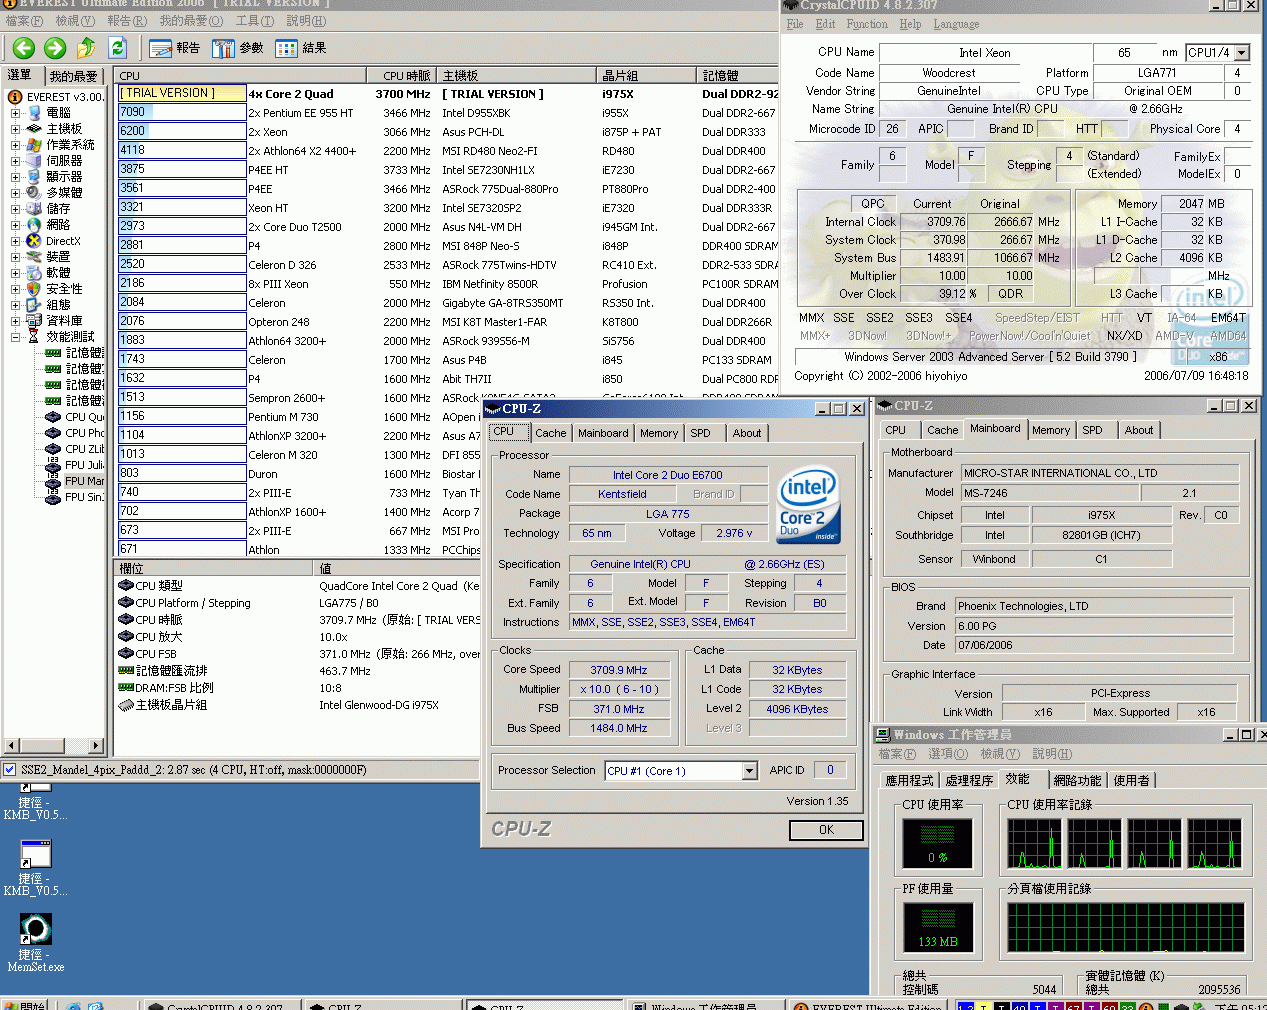
Task: Open the CPU Queen benchmark chip icon
Action: [54, 417]
